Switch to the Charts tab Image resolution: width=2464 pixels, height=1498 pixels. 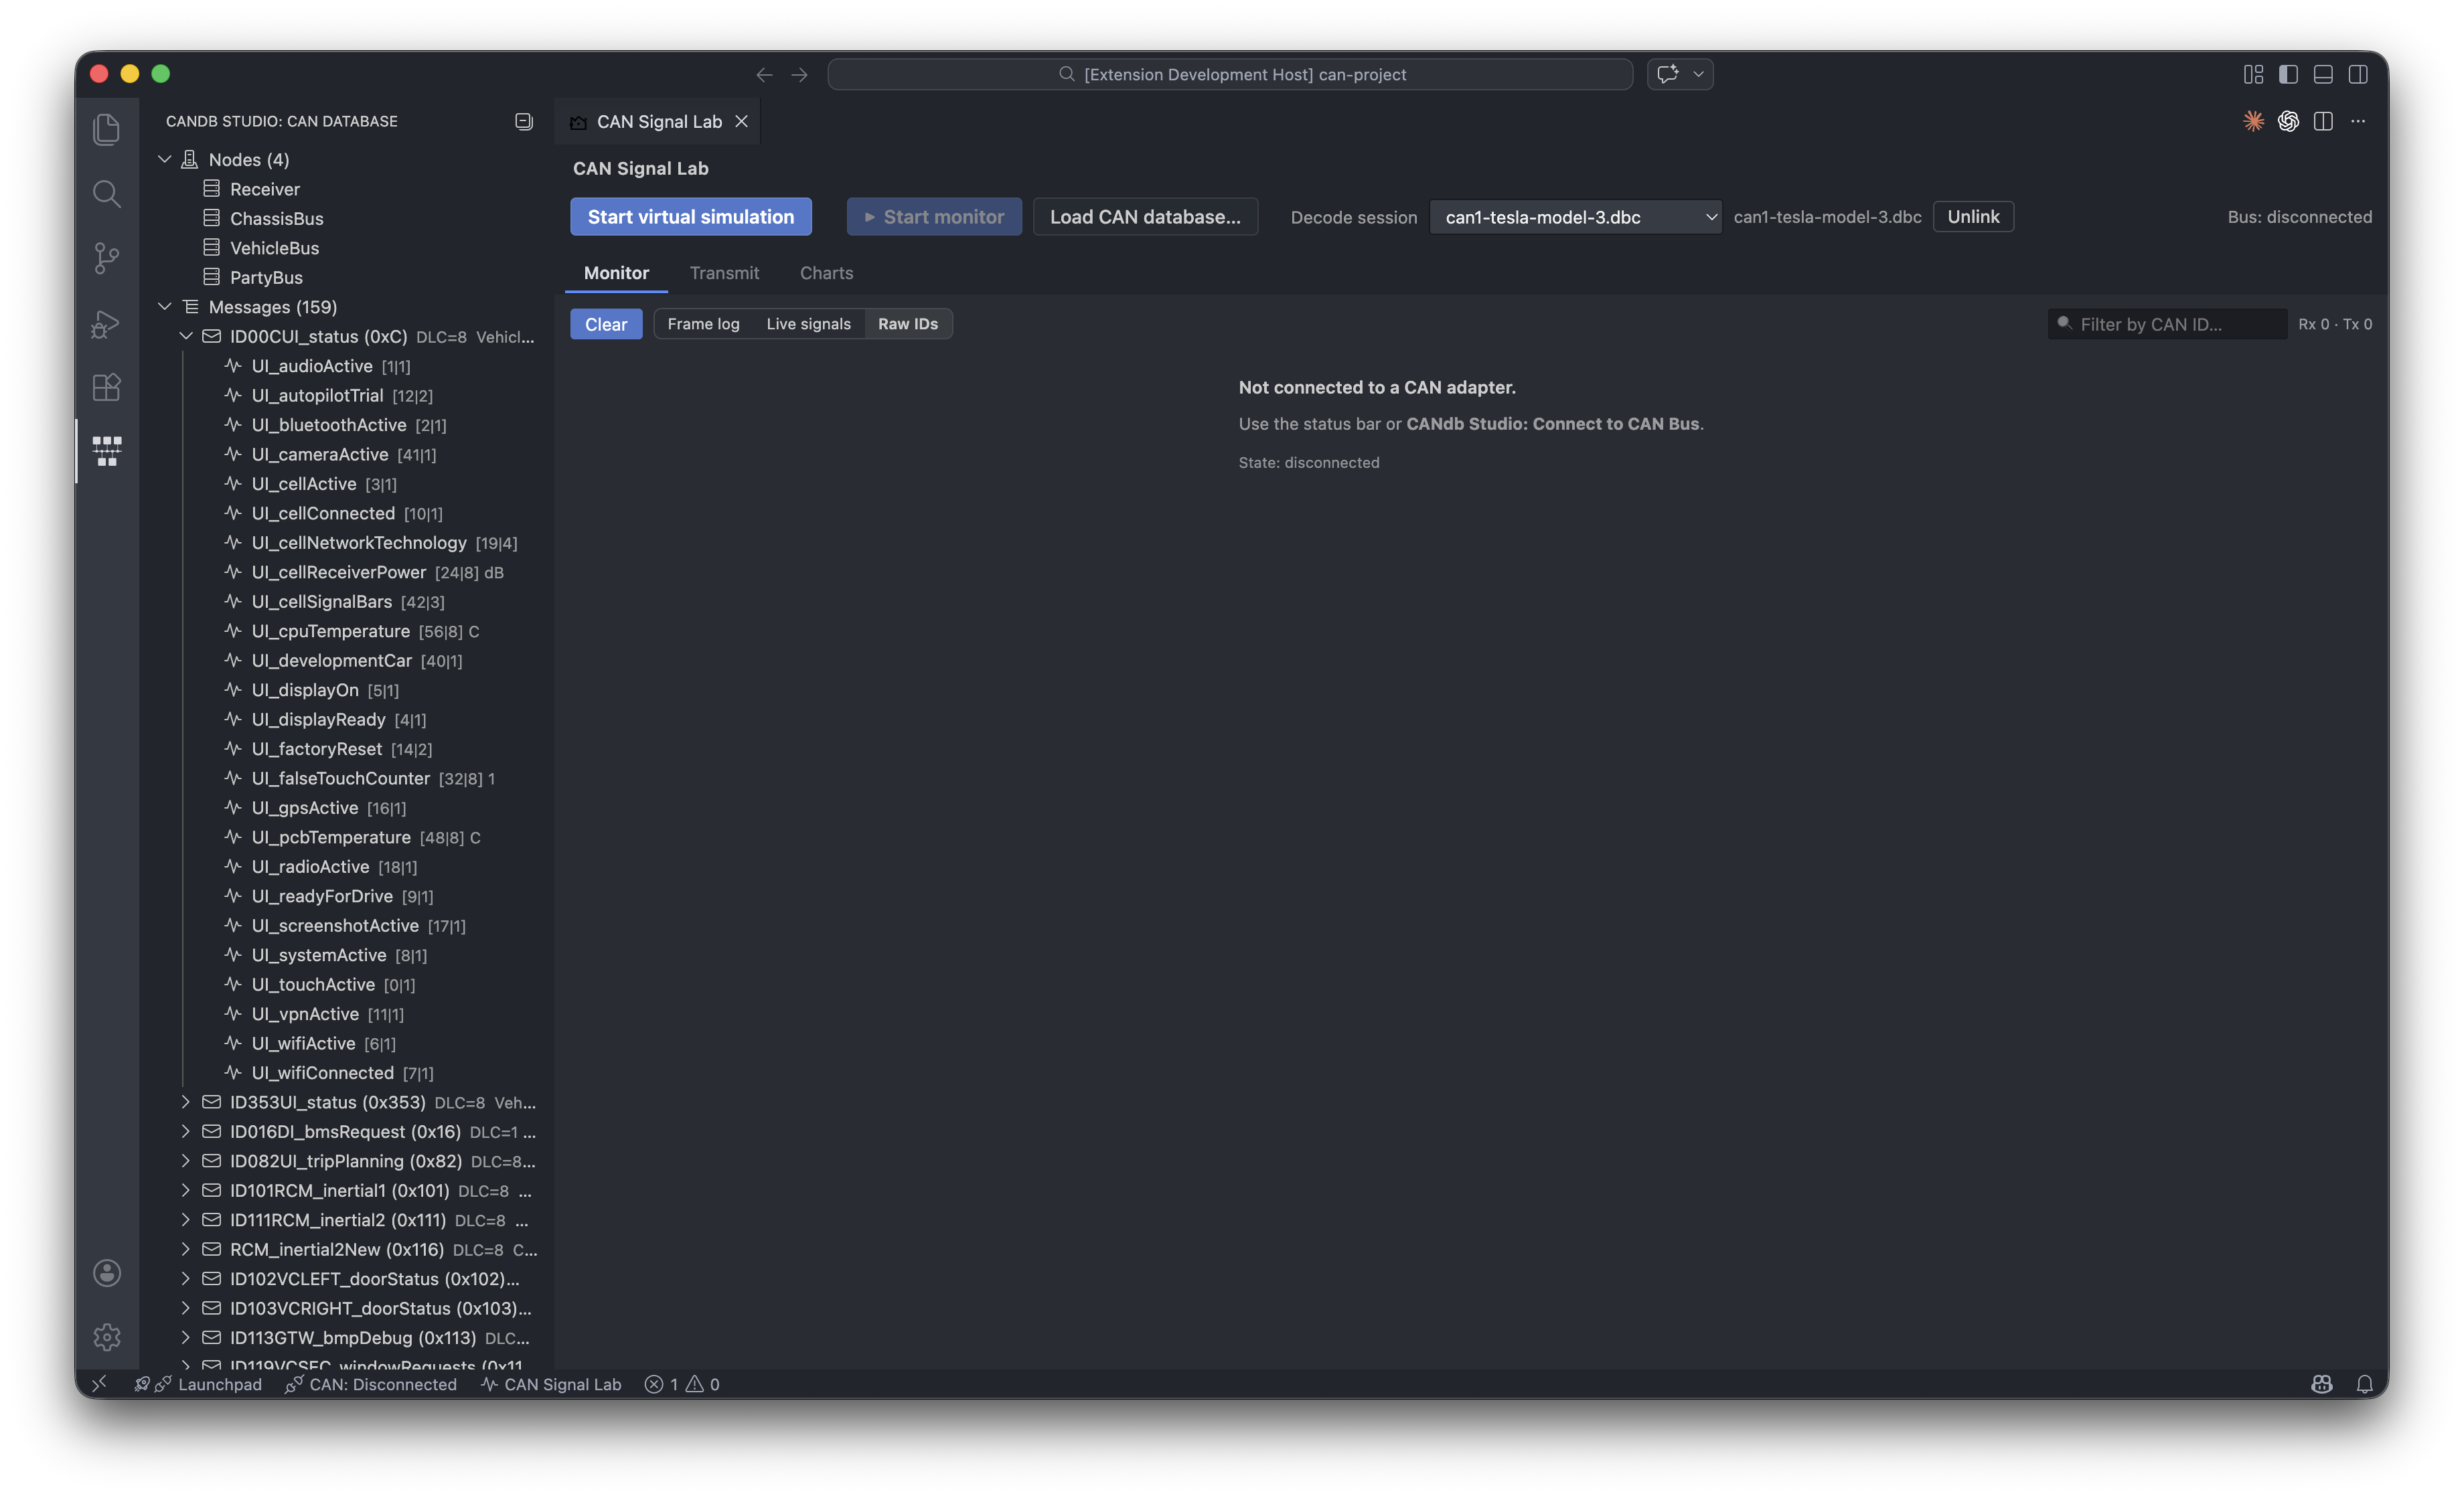click(826, 273)
